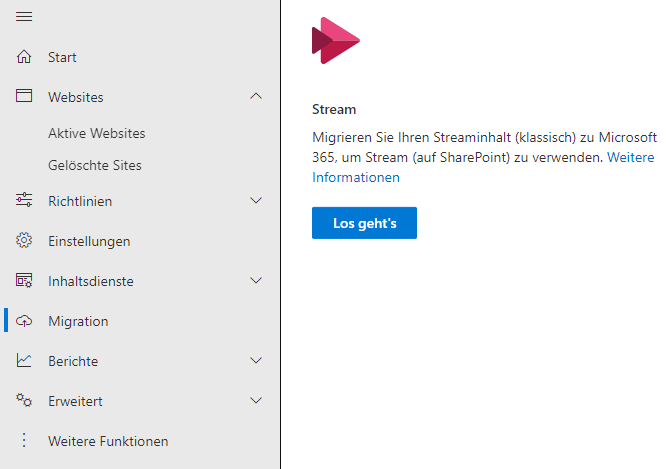Click the Erweitert gears icon
The width and height of the screenshot is (666, 469).
24,400
